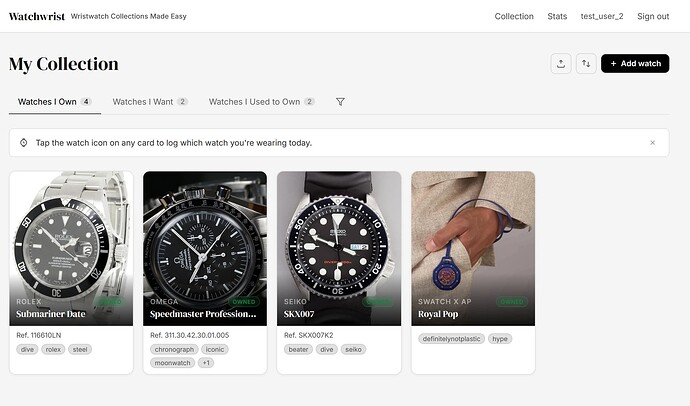Click the watch icon in tip banner
The image size is (690, 406).
coord(24,143)
